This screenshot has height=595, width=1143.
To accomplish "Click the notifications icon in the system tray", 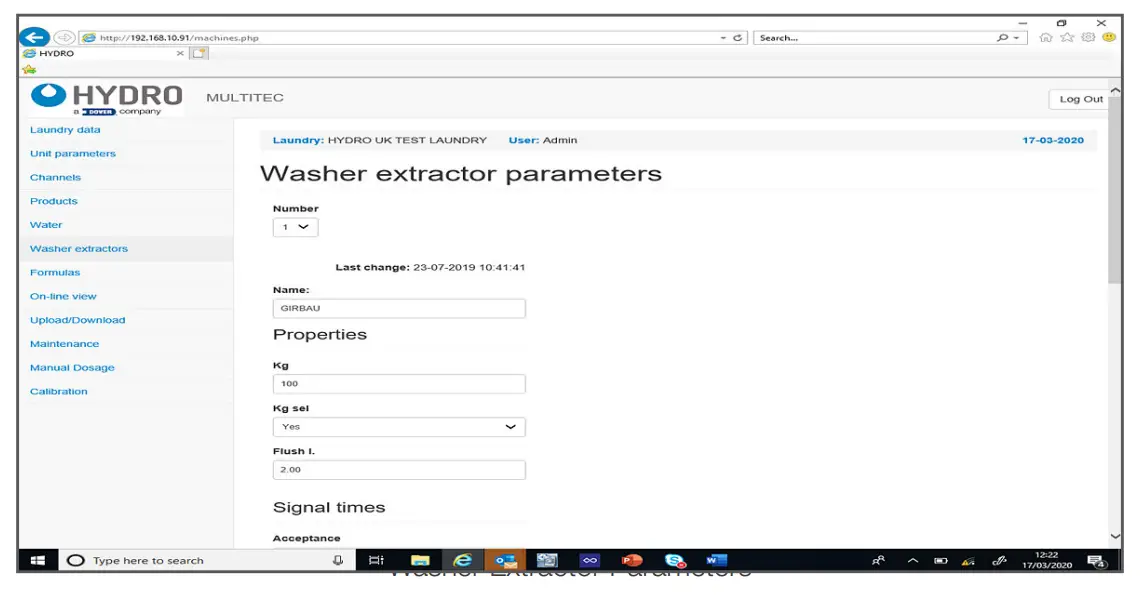I will coord(1098,561).
